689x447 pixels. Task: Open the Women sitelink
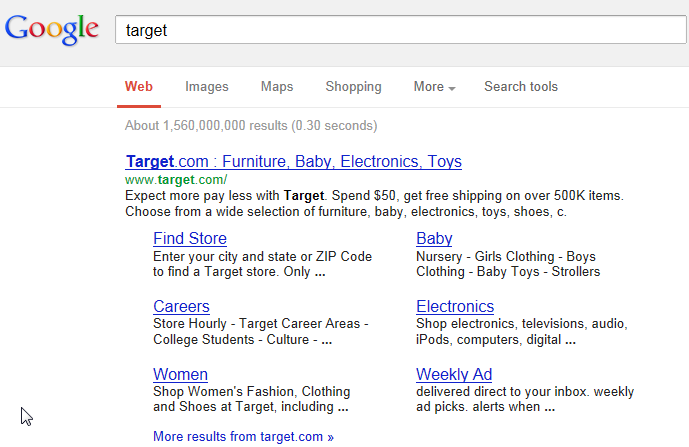(180, 374)
